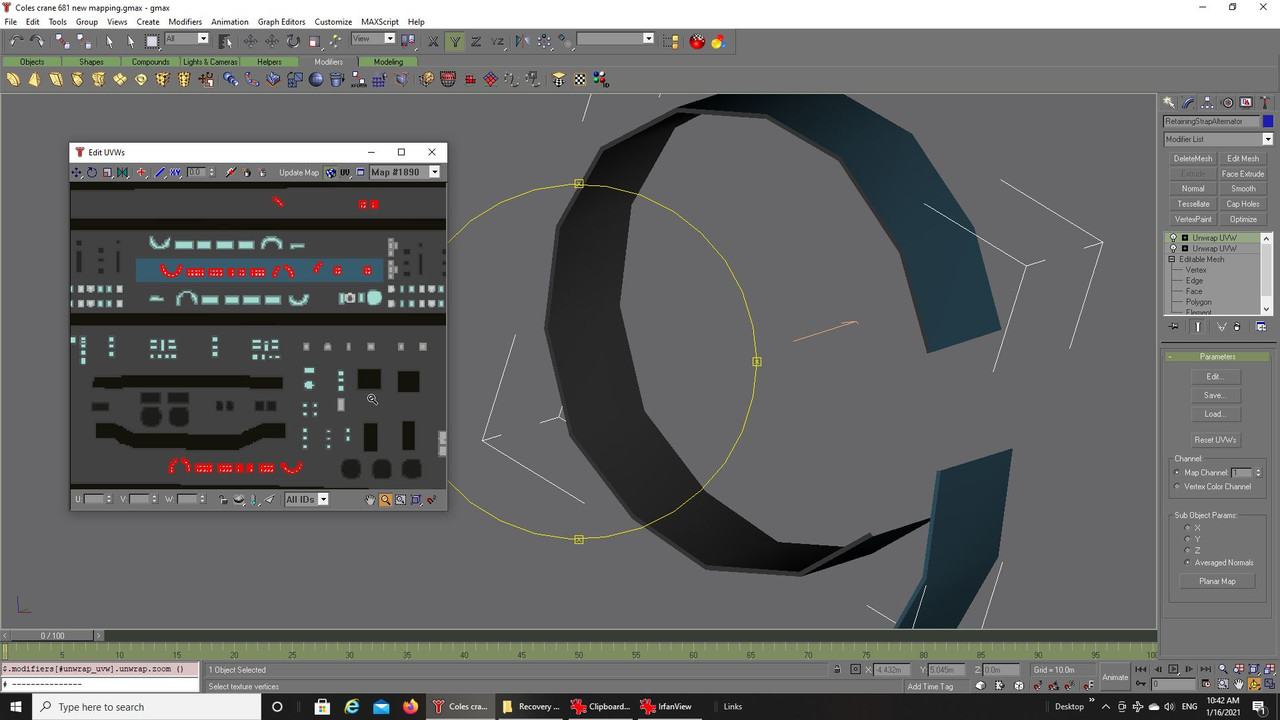Screen dimensions: 1280x720
Task: Select the Averaged Normals radio button
Action: pos(1187,562)
